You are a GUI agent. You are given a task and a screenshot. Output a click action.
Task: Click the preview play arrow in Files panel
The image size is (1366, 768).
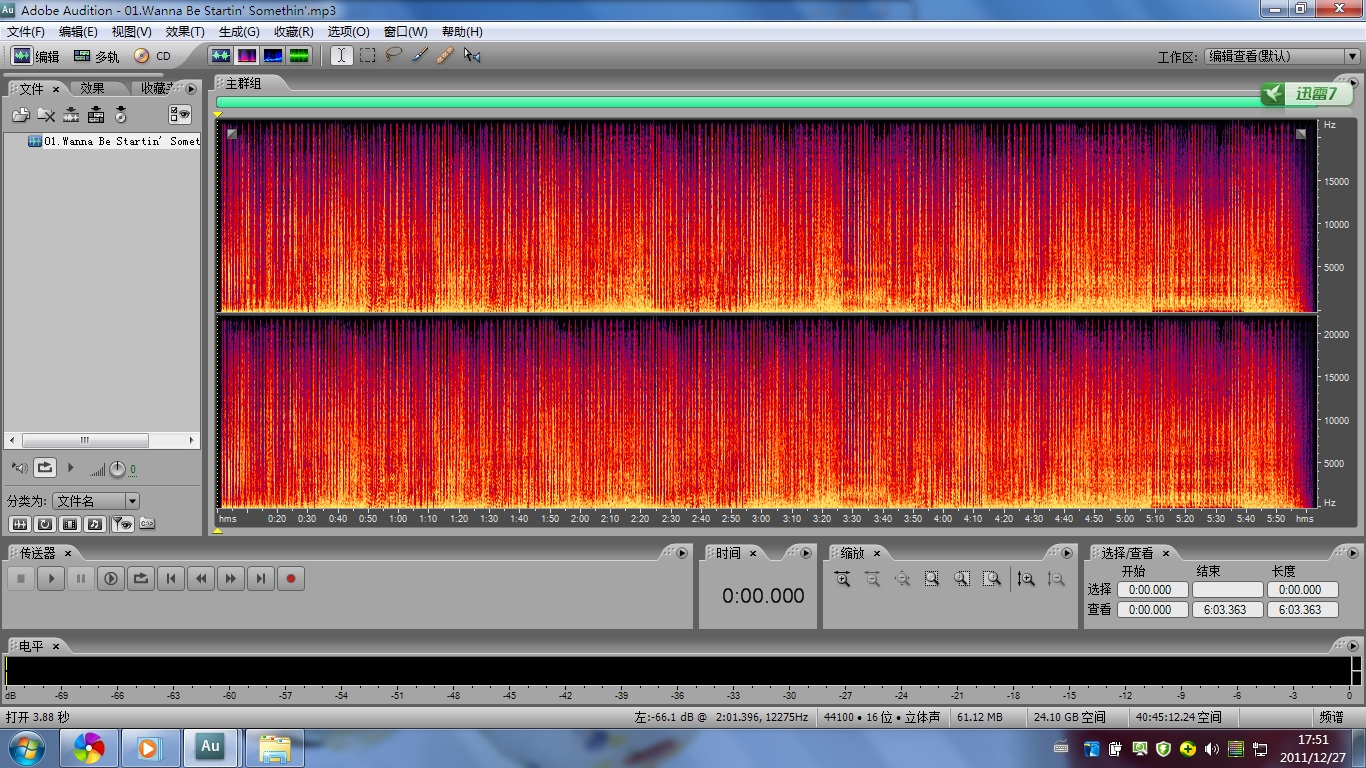tap(70, 467)
